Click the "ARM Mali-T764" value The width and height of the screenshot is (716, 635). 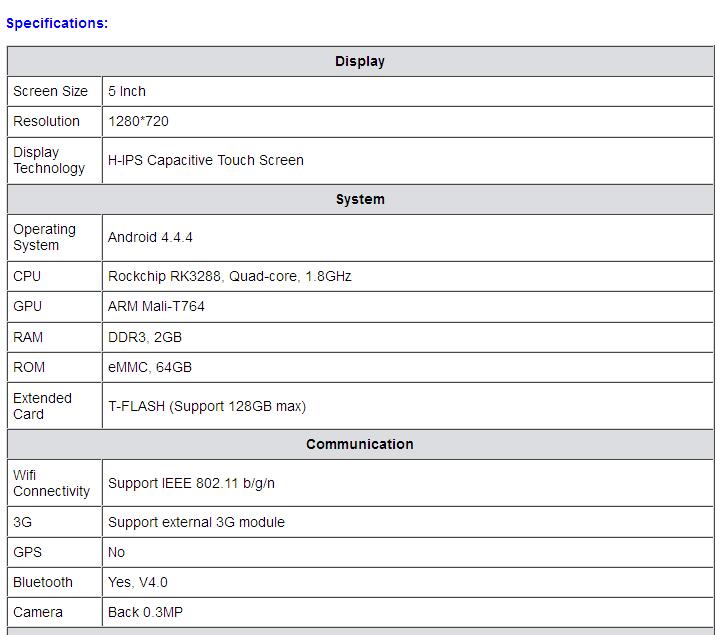click(156, 306)
